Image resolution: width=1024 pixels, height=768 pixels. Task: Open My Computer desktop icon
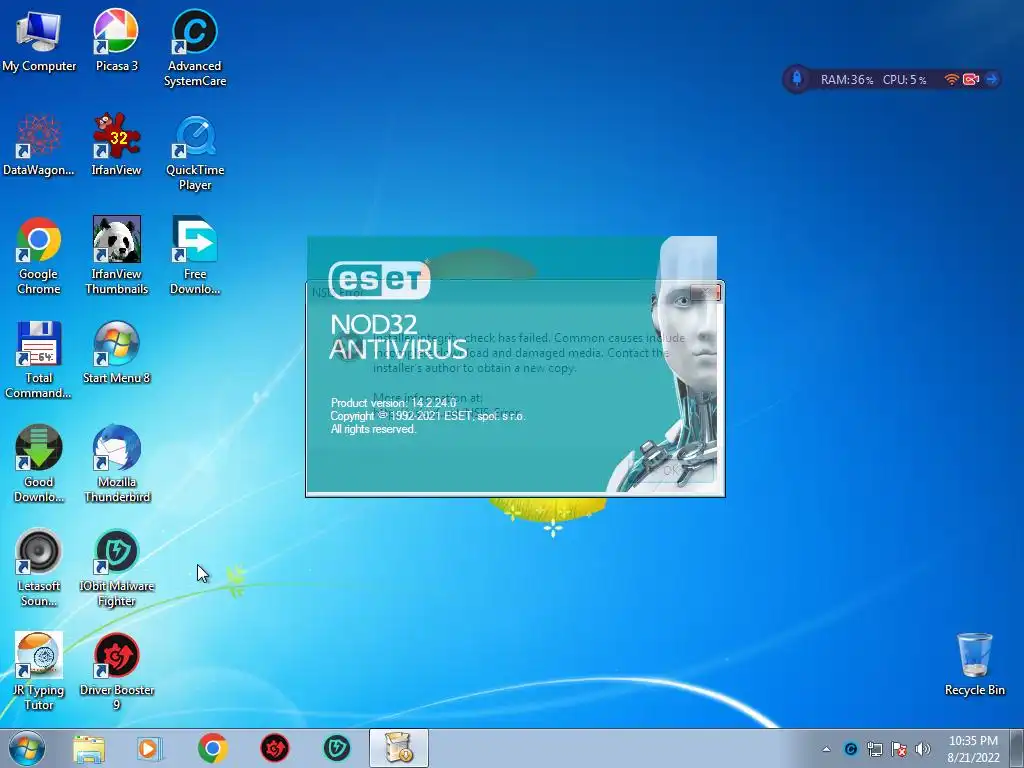(39, 40)
